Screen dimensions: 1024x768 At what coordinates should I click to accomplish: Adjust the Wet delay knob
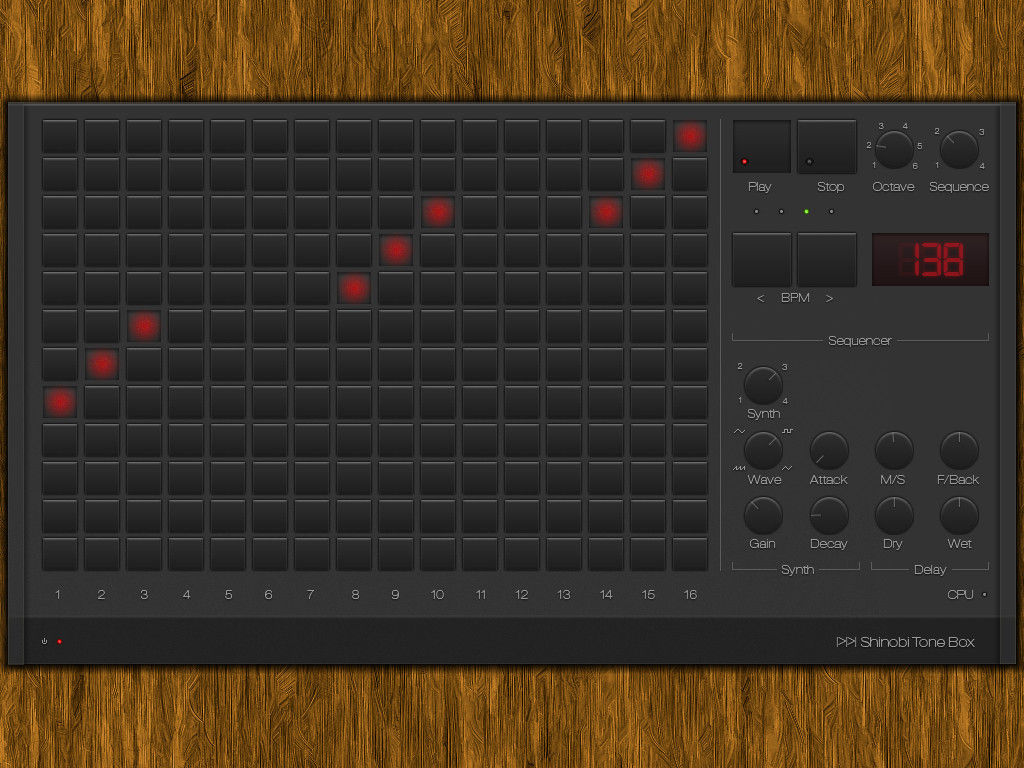coord(959,515)
